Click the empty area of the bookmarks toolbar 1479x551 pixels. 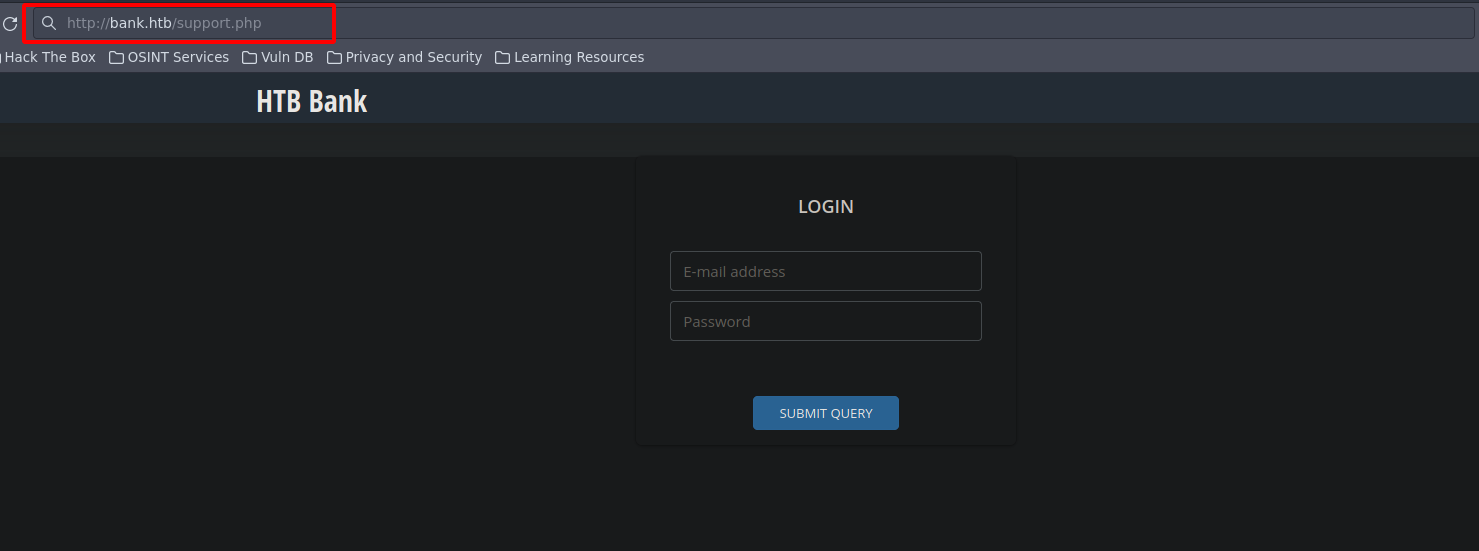click(1000, 58)
